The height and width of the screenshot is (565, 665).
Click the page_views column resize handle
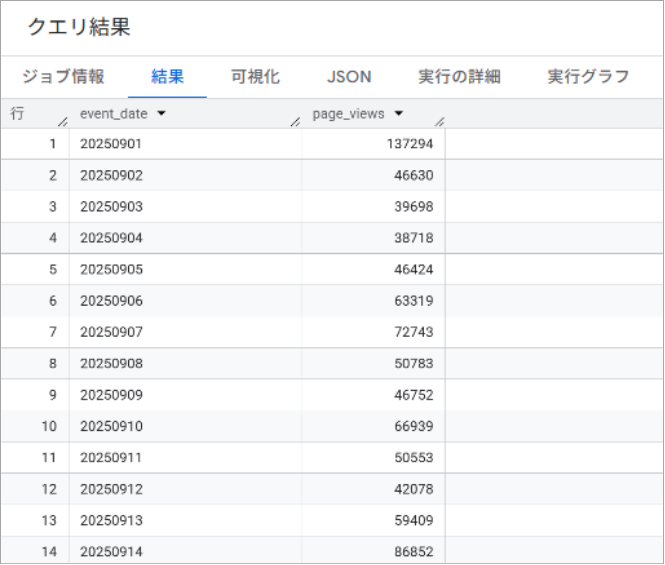coord(439,122)
